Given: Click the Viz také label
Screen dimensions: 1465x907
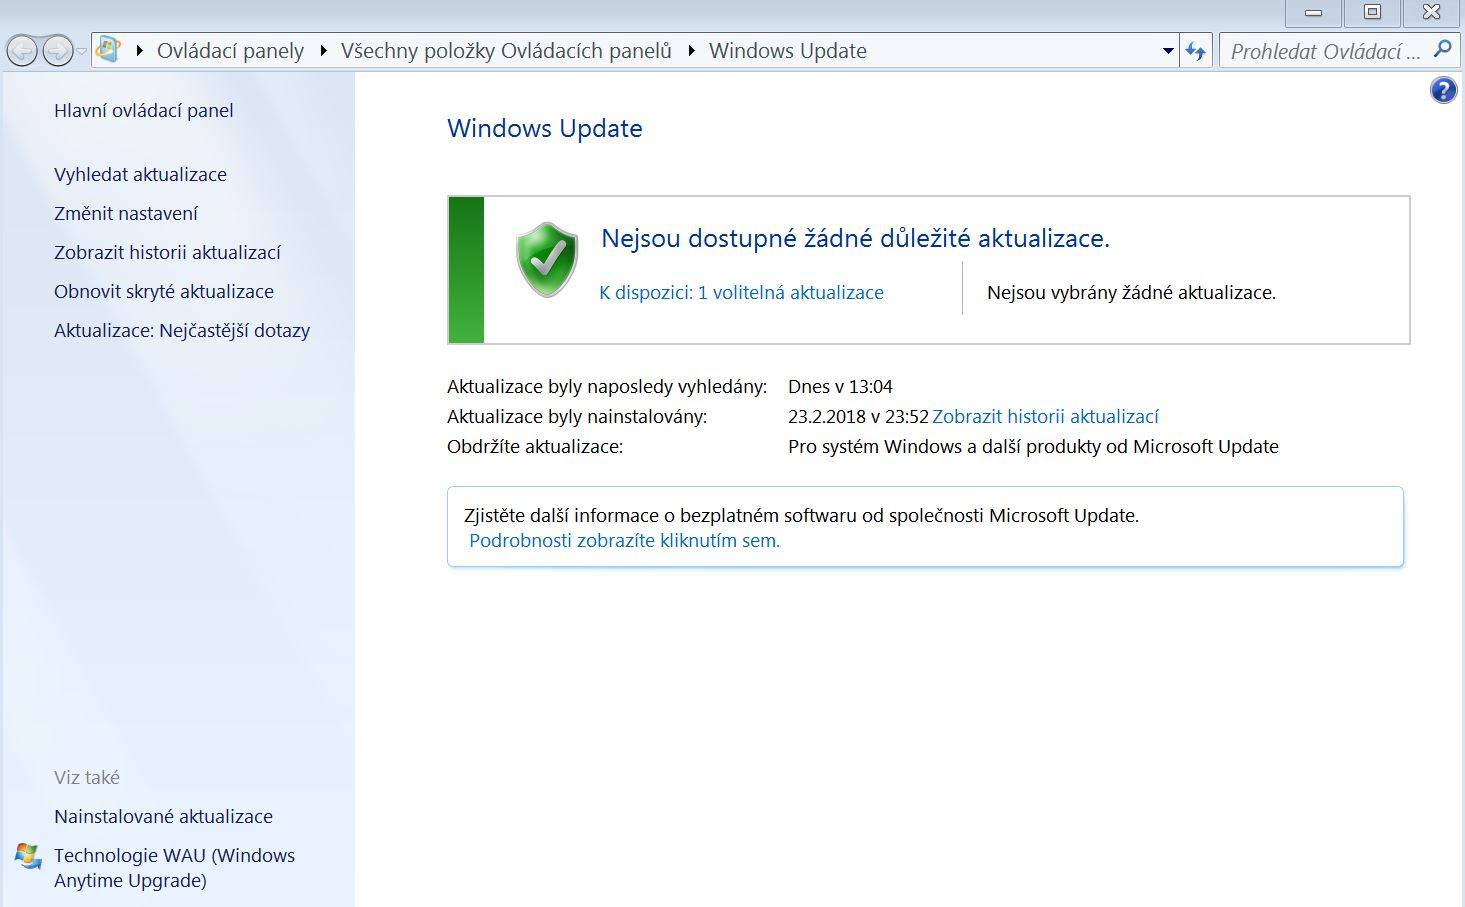Looking at the screenshot, I should [87, 777].
